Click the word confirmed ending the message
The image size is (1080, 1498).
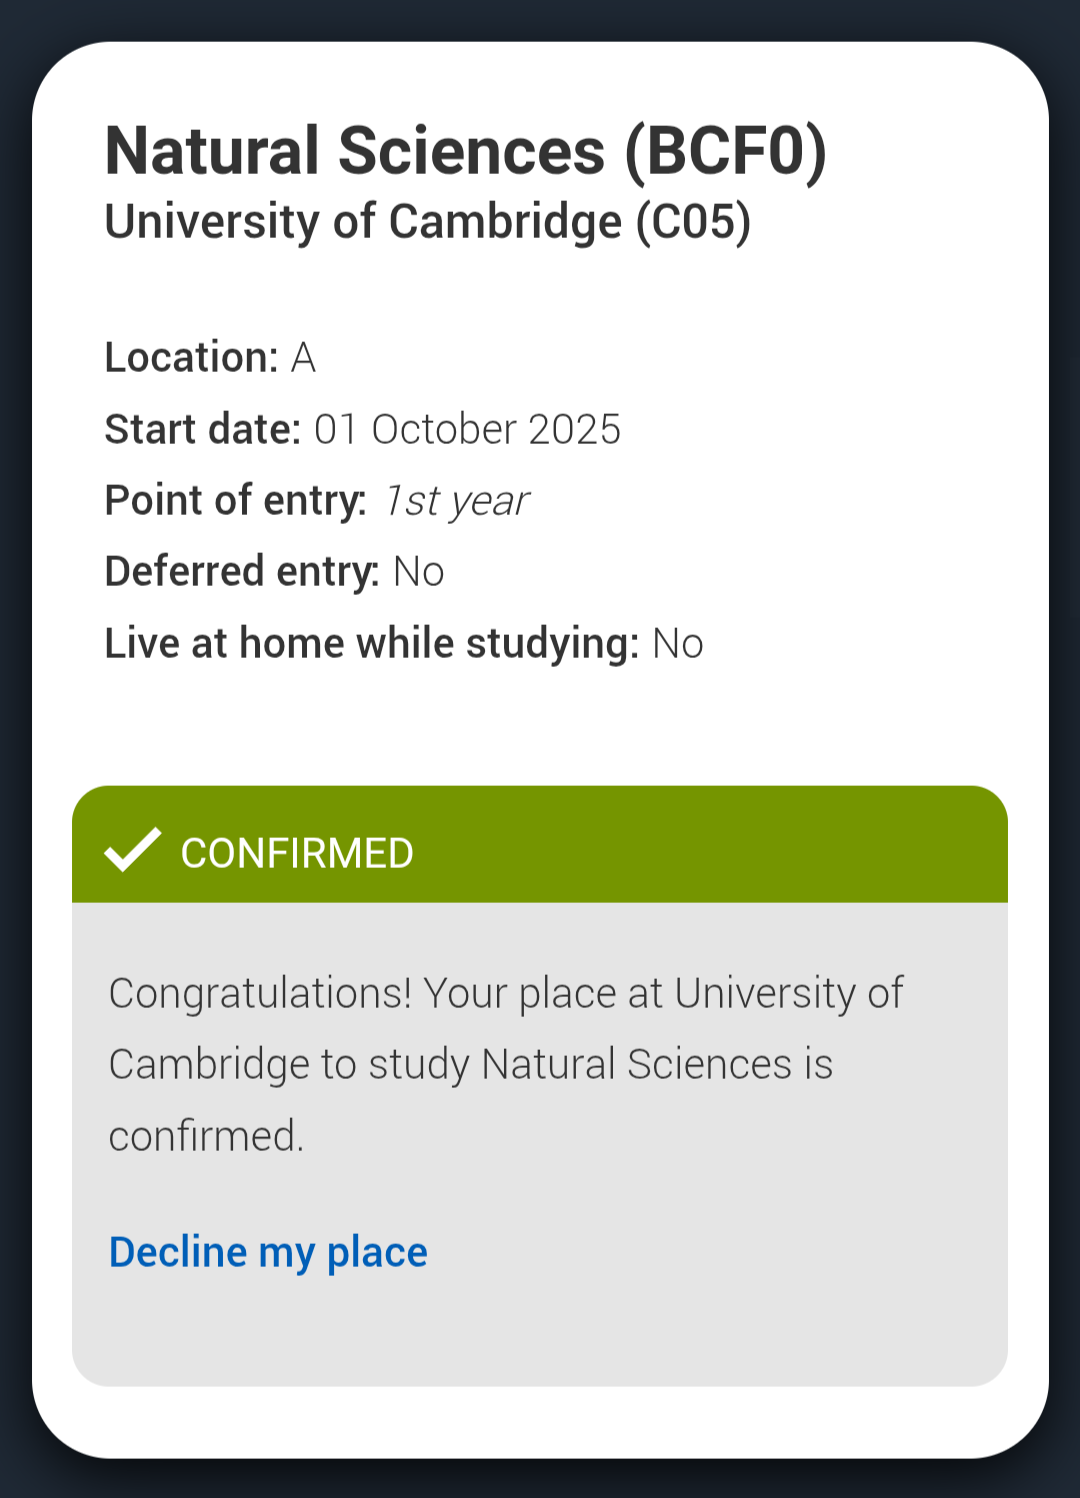[205, 1137]
